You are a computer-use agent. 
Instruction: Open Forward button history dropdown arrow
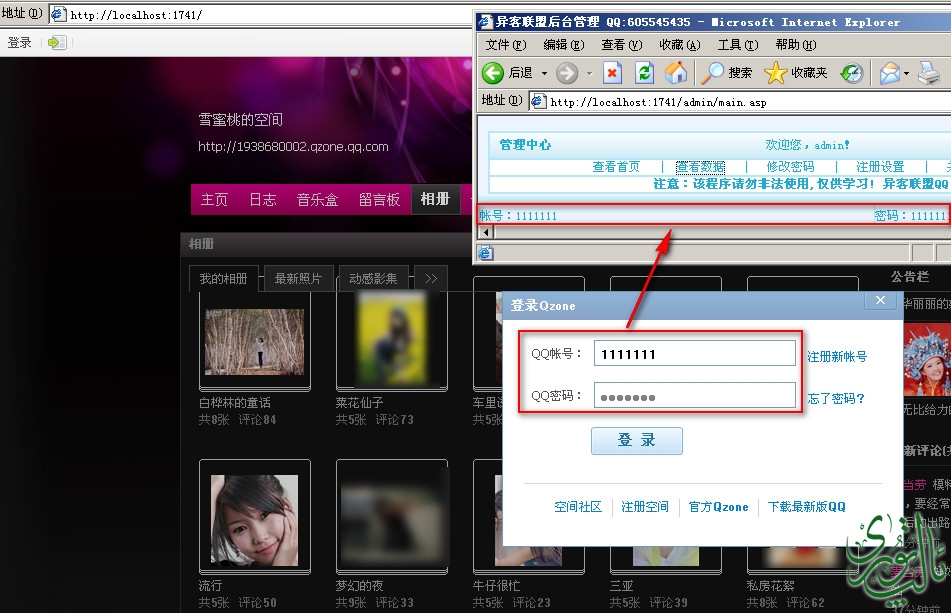590,74
